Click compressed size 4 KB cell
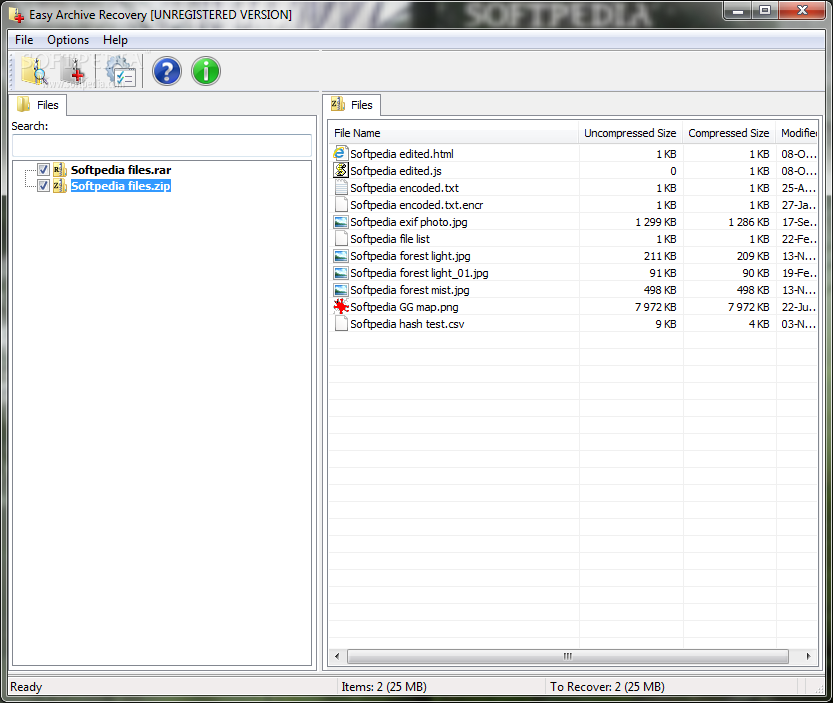This screenshot has width=833, height=703. tap(759, 324)
